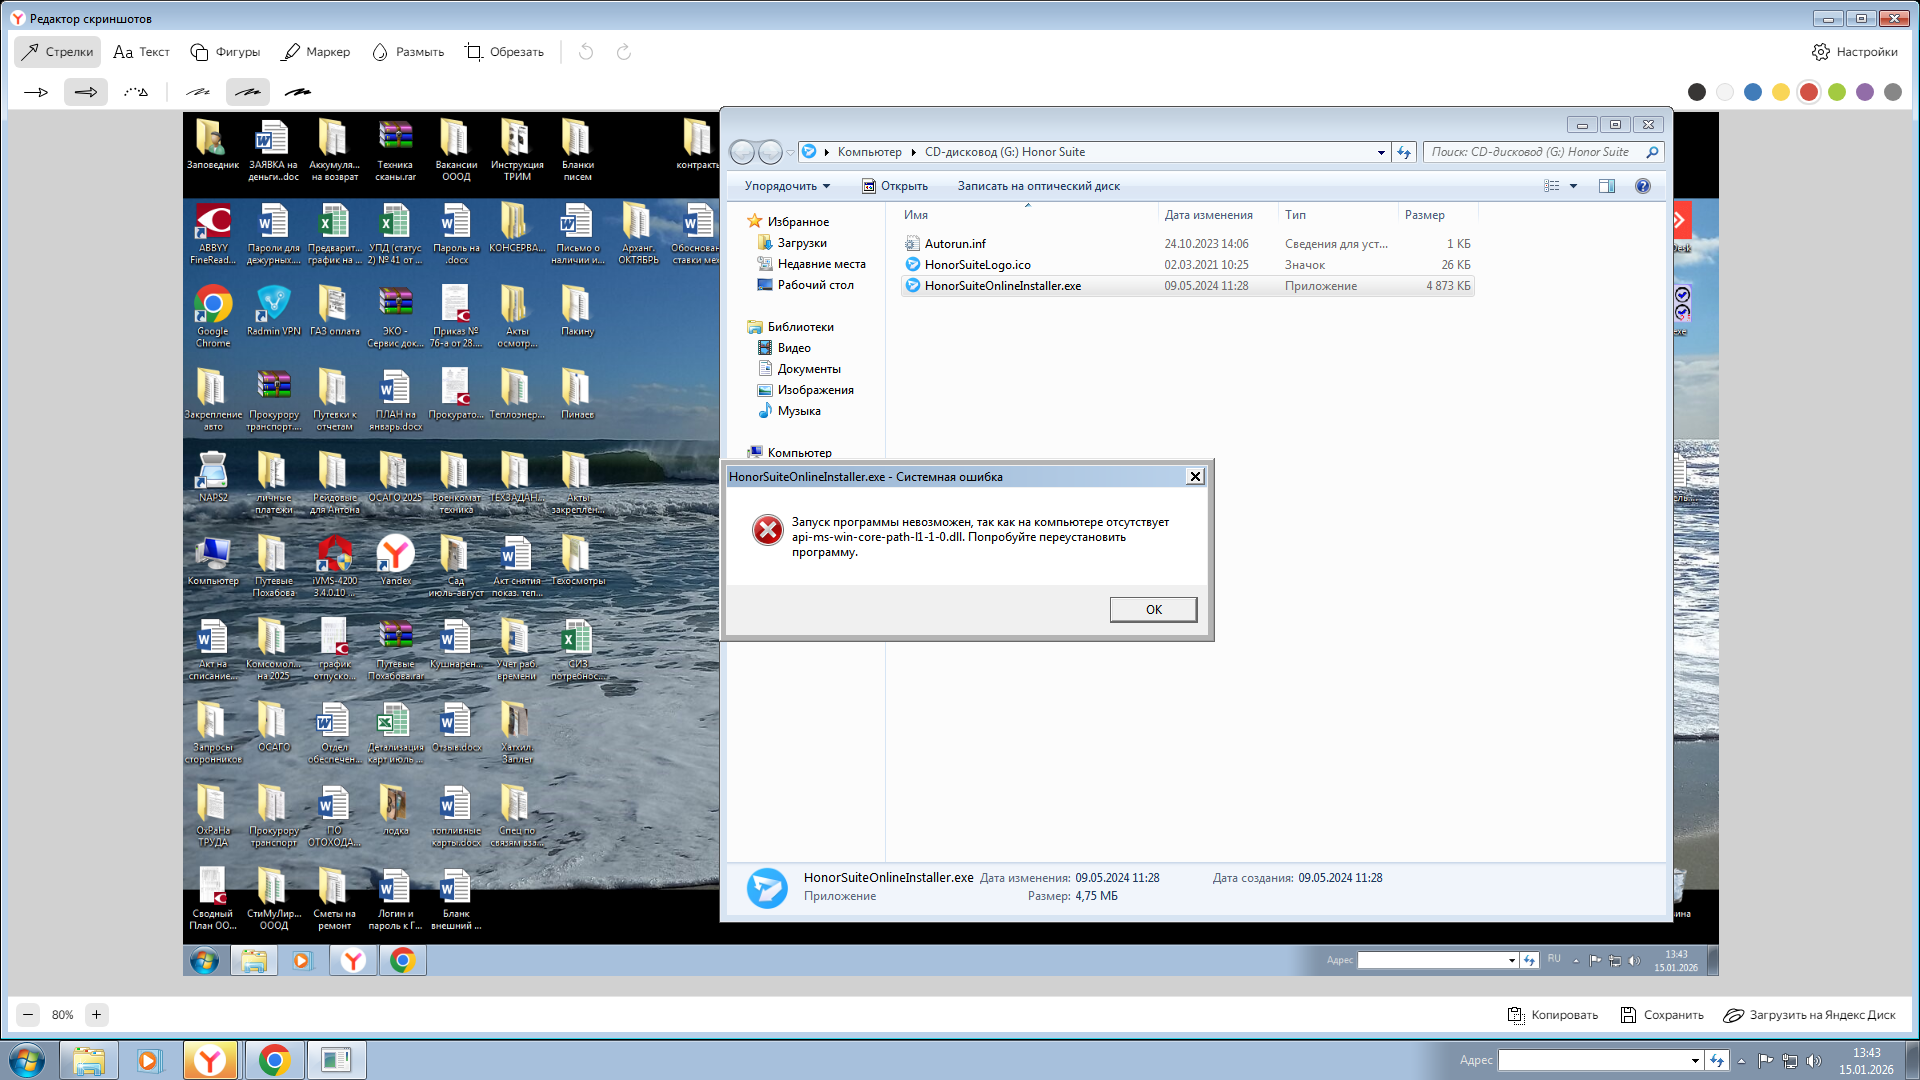Screen dimensions: 1920x1080
Task: Pick the blue color swatch
Action: [1753, 92]
